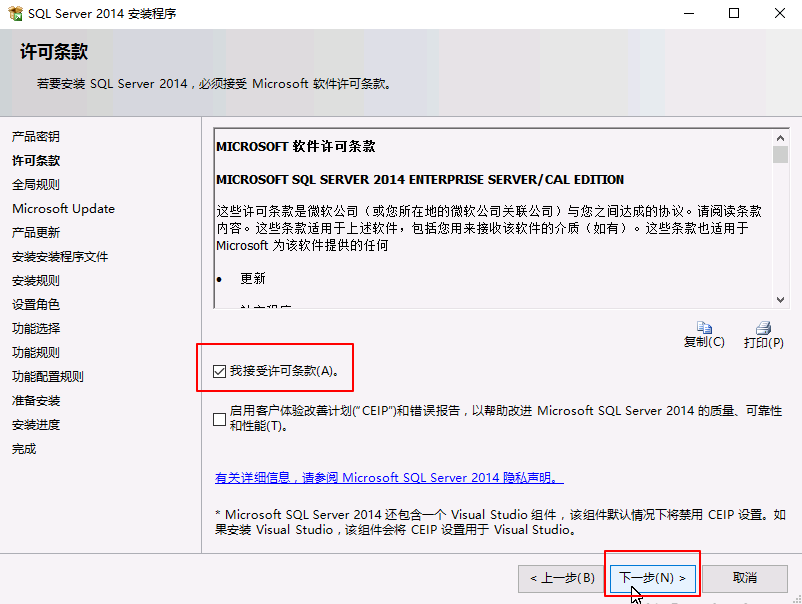Click the SQL Server icon in the title bar
802x604 pixels.
coord(18,13)
